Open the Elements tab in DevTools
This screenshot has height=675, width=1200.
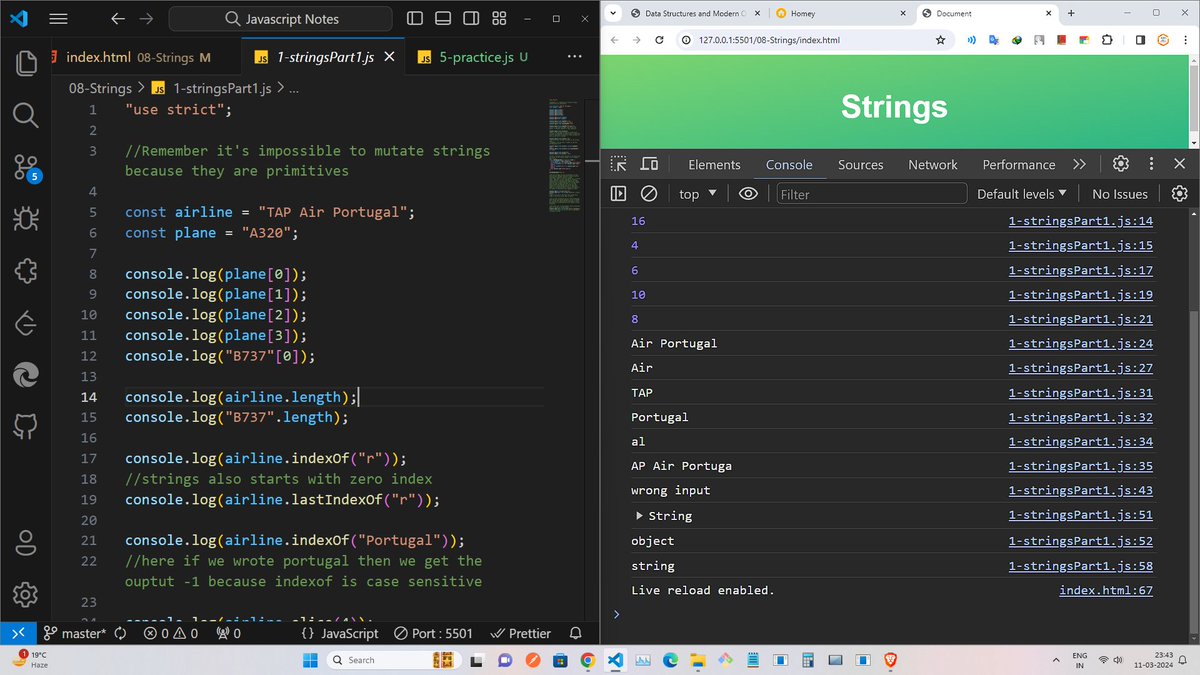click(x=714, y=164)
